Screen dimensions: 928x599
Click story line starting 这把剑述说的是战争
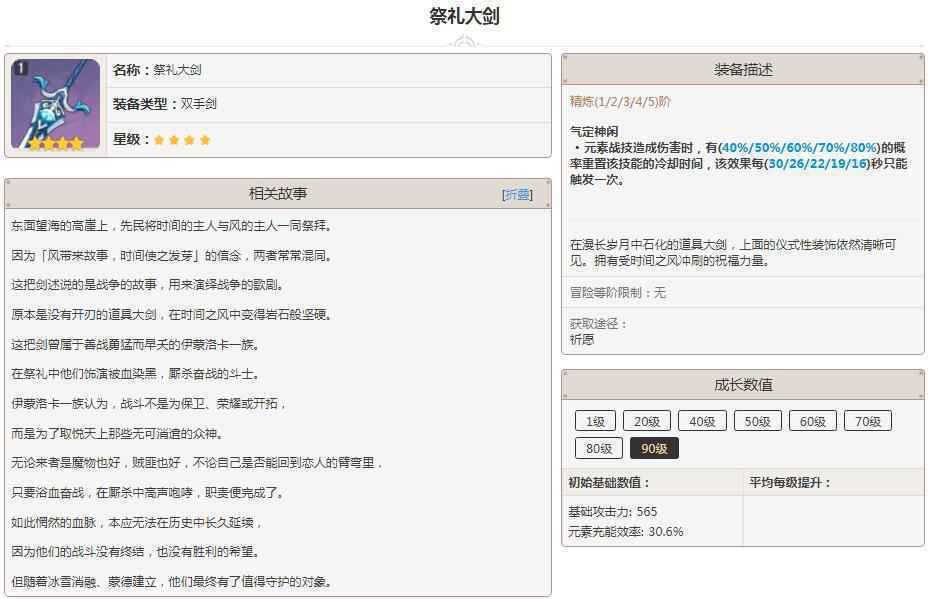coord(149,285)
